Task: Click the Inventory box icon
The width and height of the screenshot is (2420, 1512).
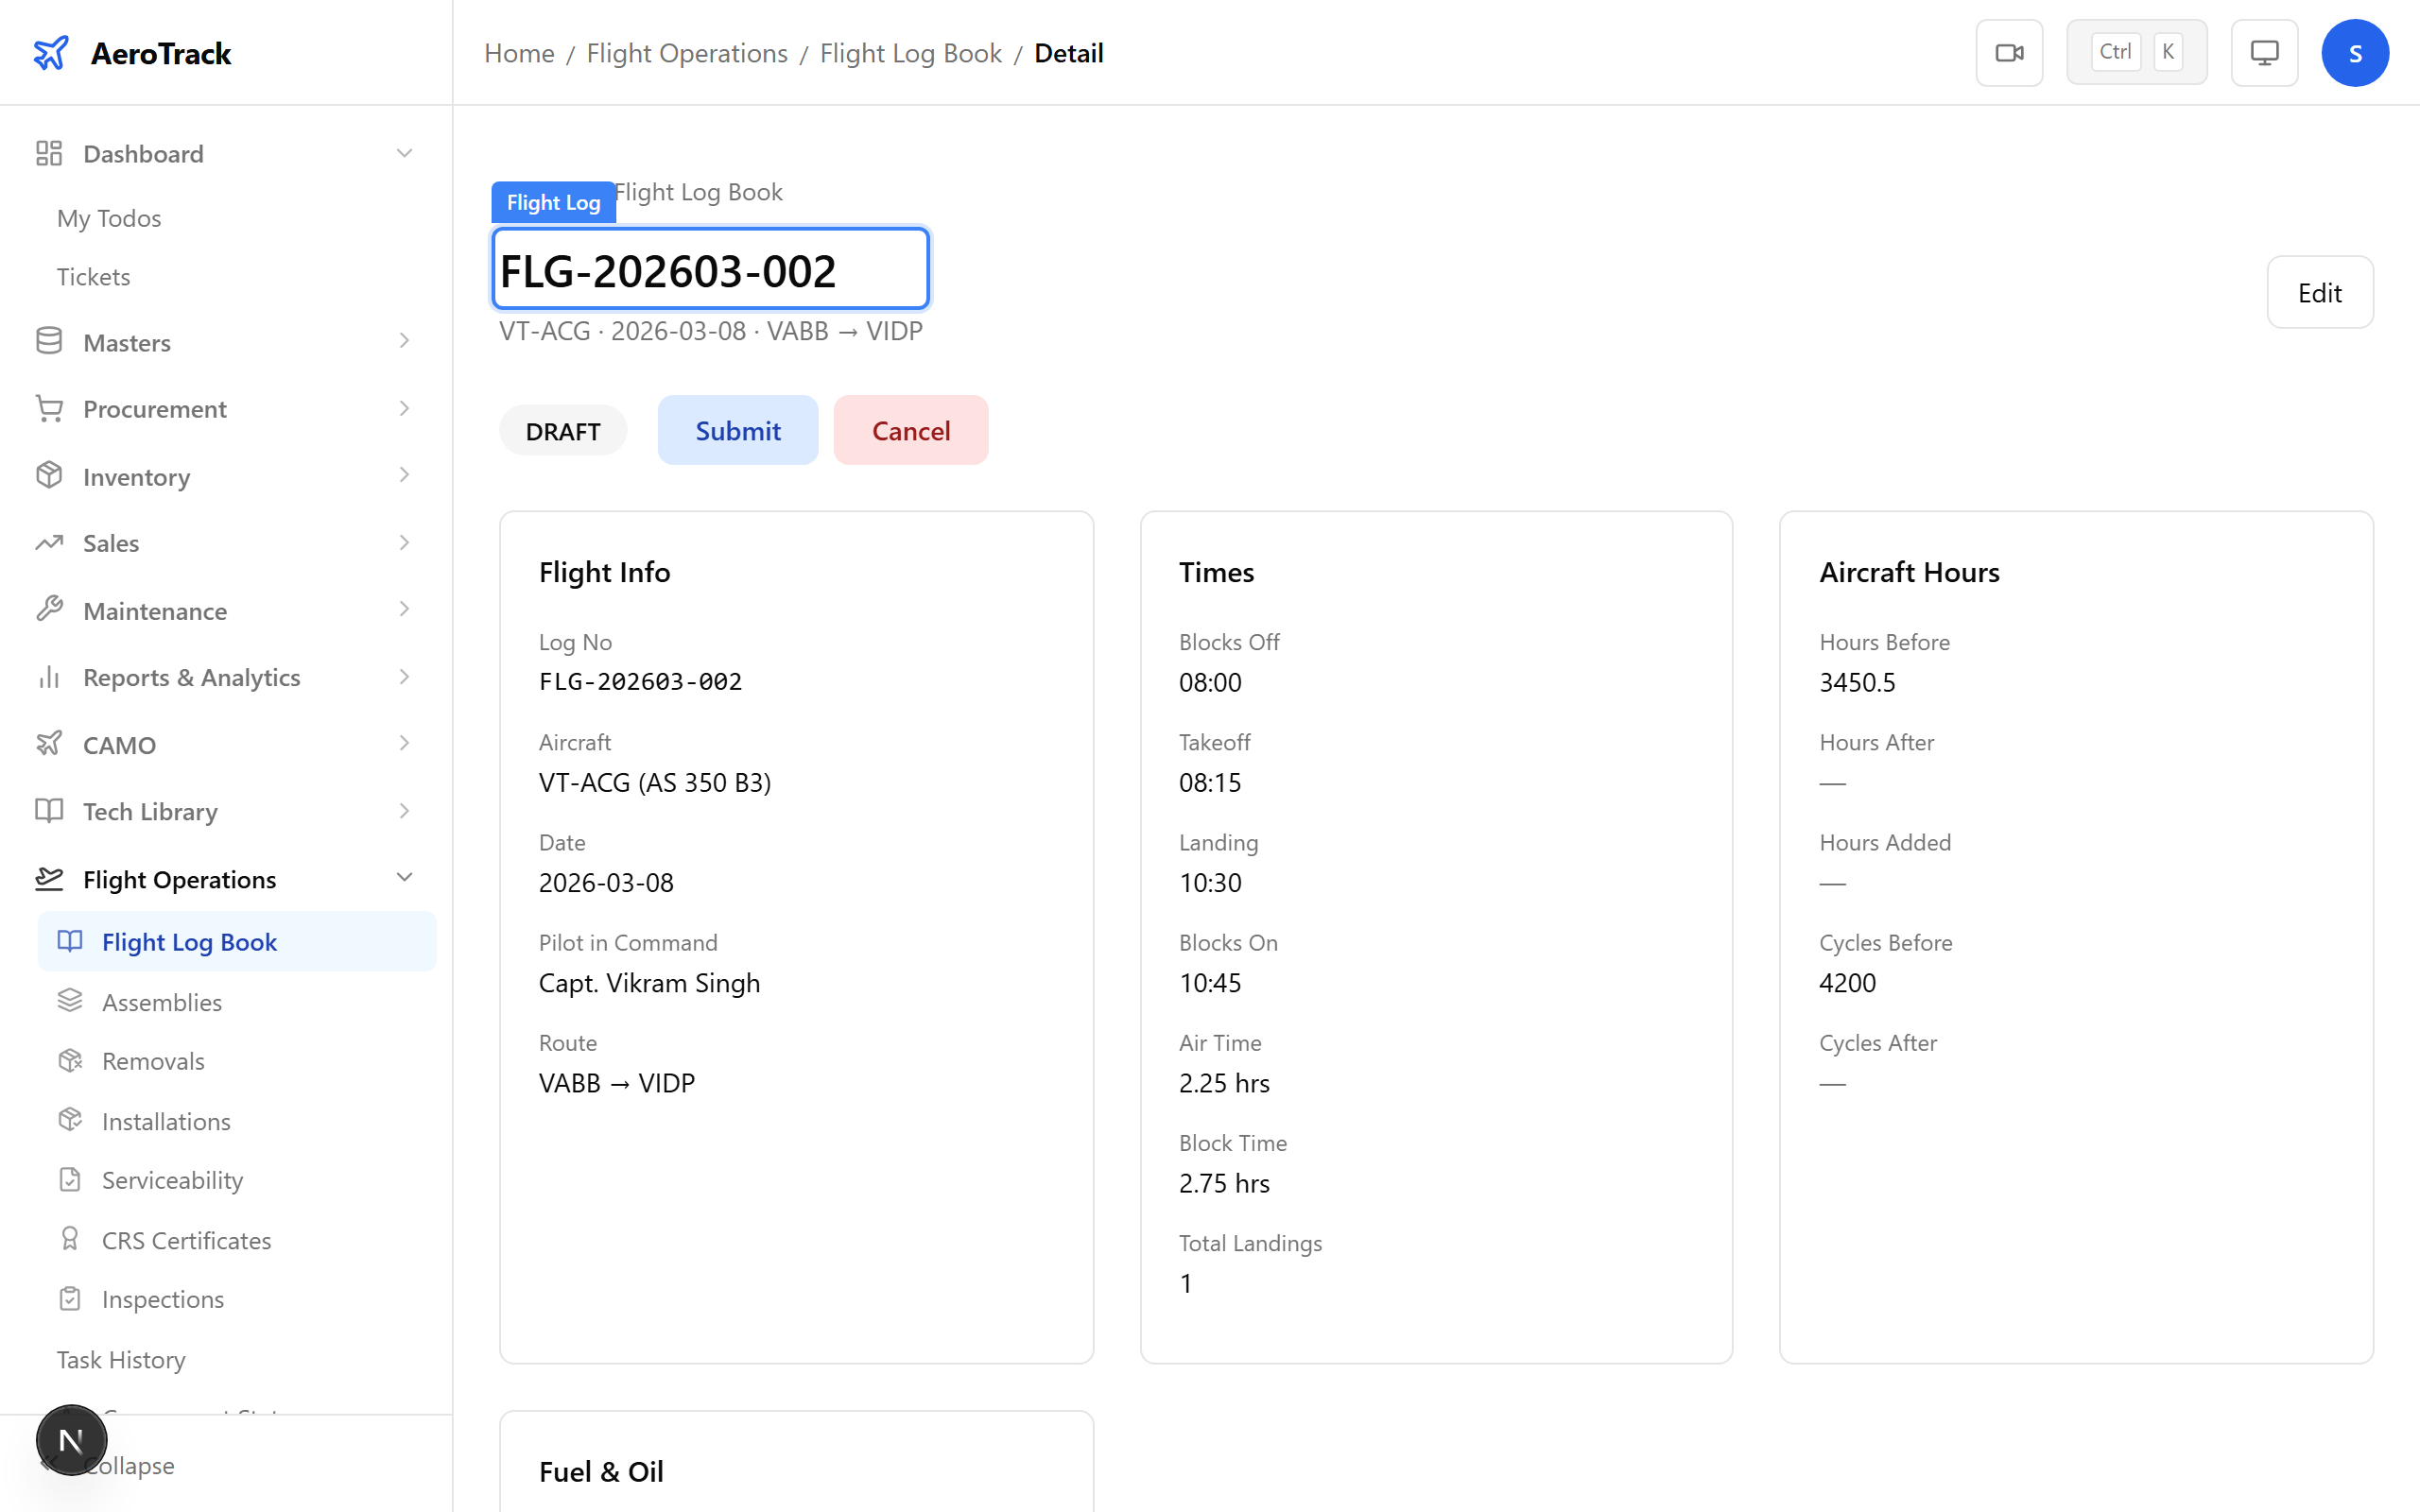Action: [x=49, y=476]
